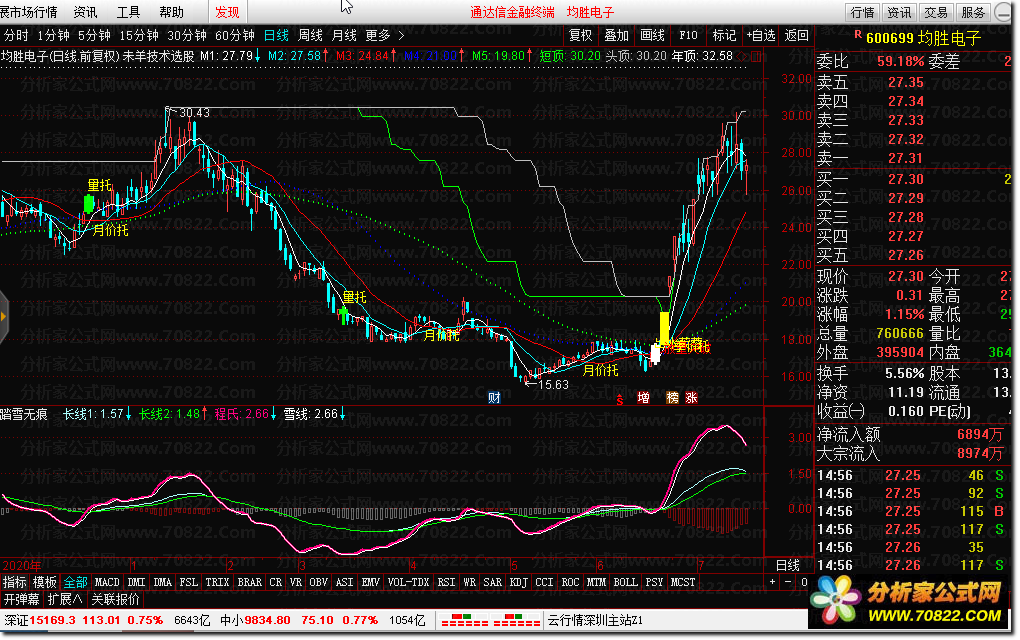Switch indicator to BOLL
The height and width of the screenshot is (640, 1020).
tap(625, 582)
